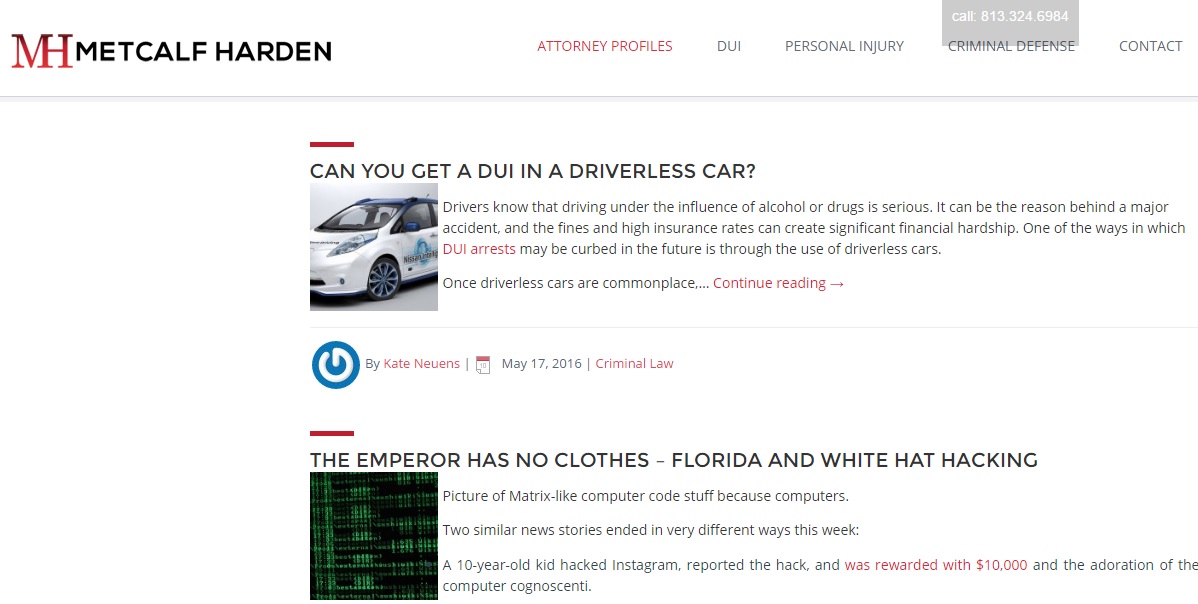Click the May 17, 2016 post date
Viewport: 1198px width, 604px height.
(x=541, y=363)
